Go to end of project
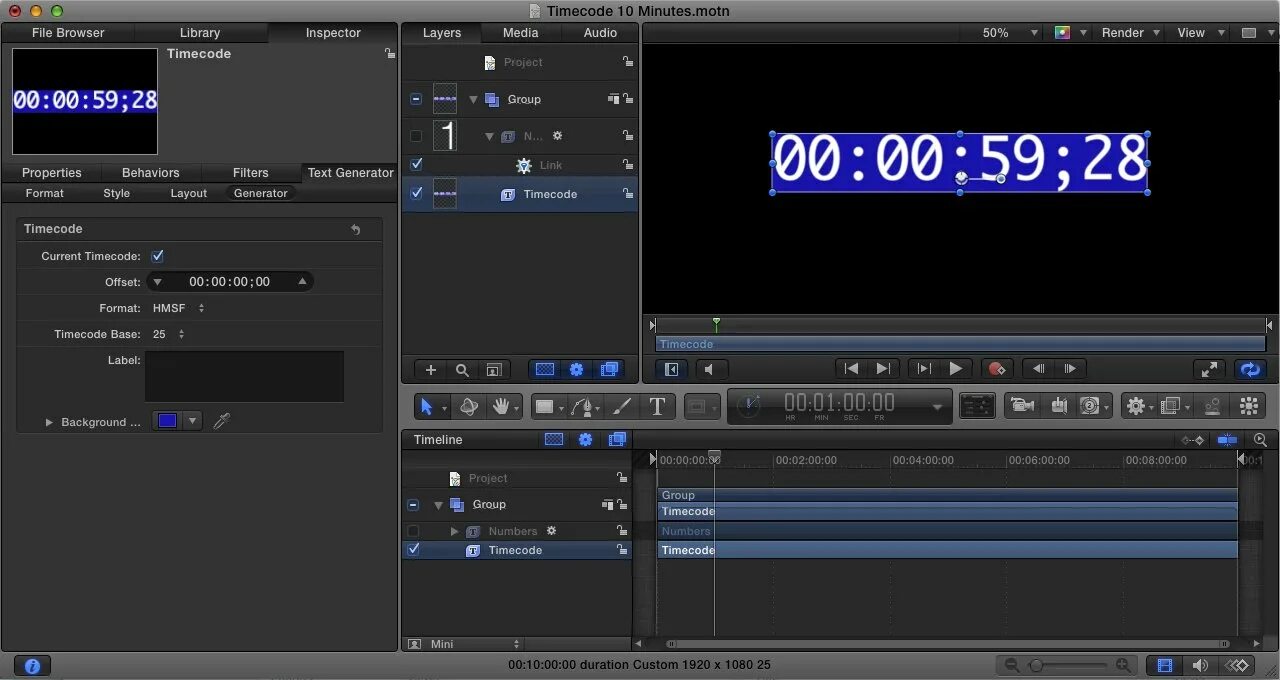The image size is (1280, 680). (x=882, y=369)
